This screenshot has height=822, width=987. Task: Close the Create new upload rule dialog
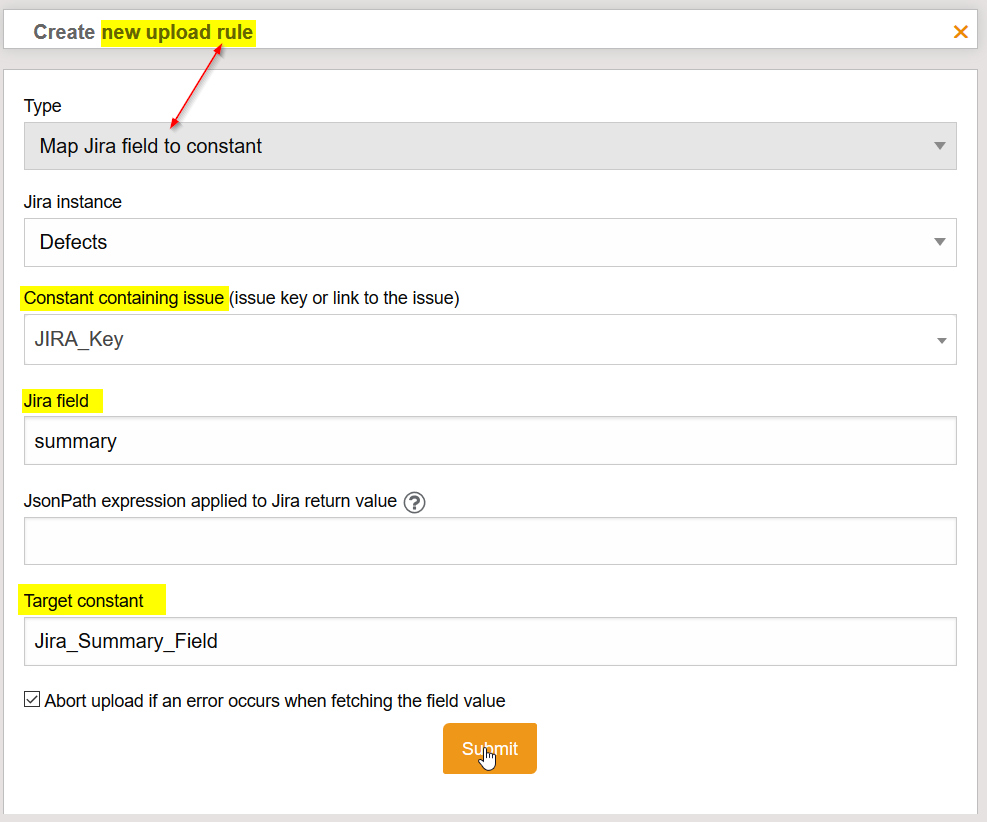coord(960,32)
